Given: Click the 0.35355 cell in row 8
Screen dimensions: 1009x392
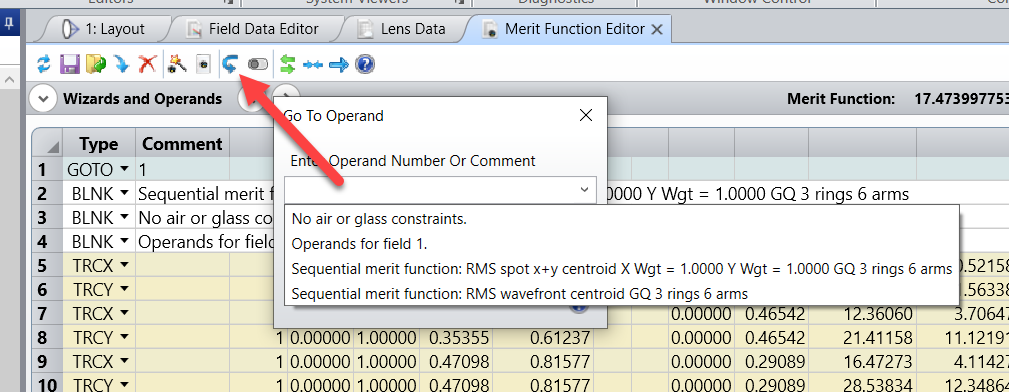Looking at the screenshot, I should [x=455, y=337].
